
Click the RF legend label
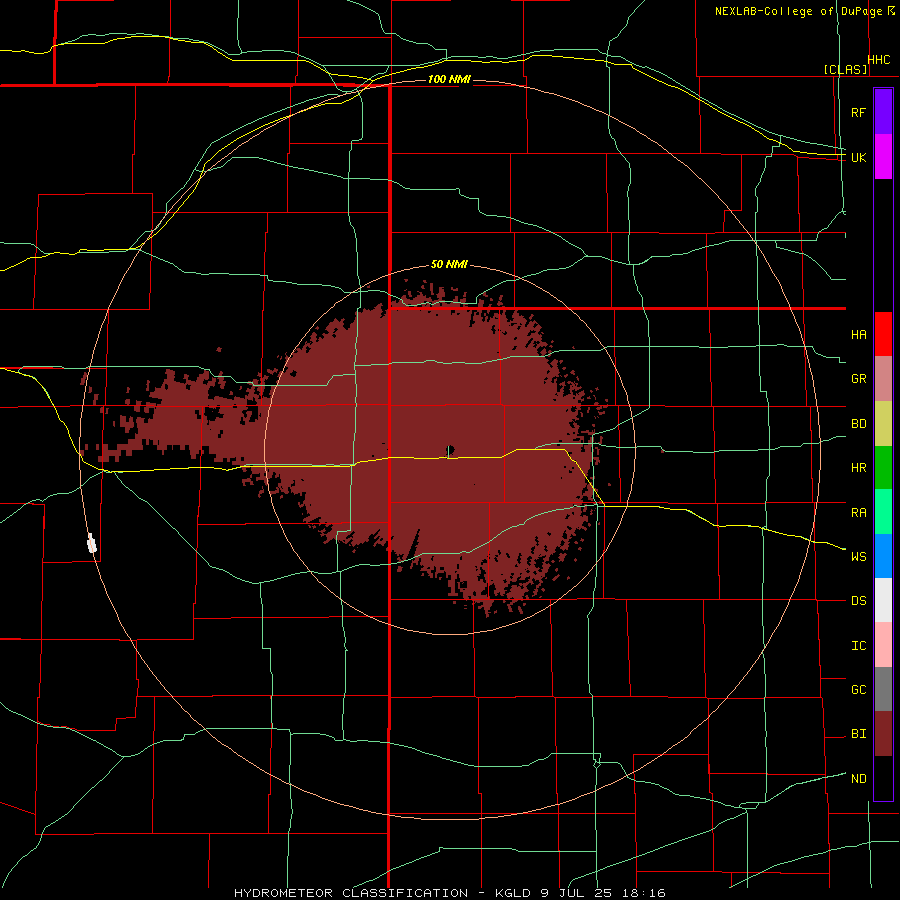click(858, 112)
